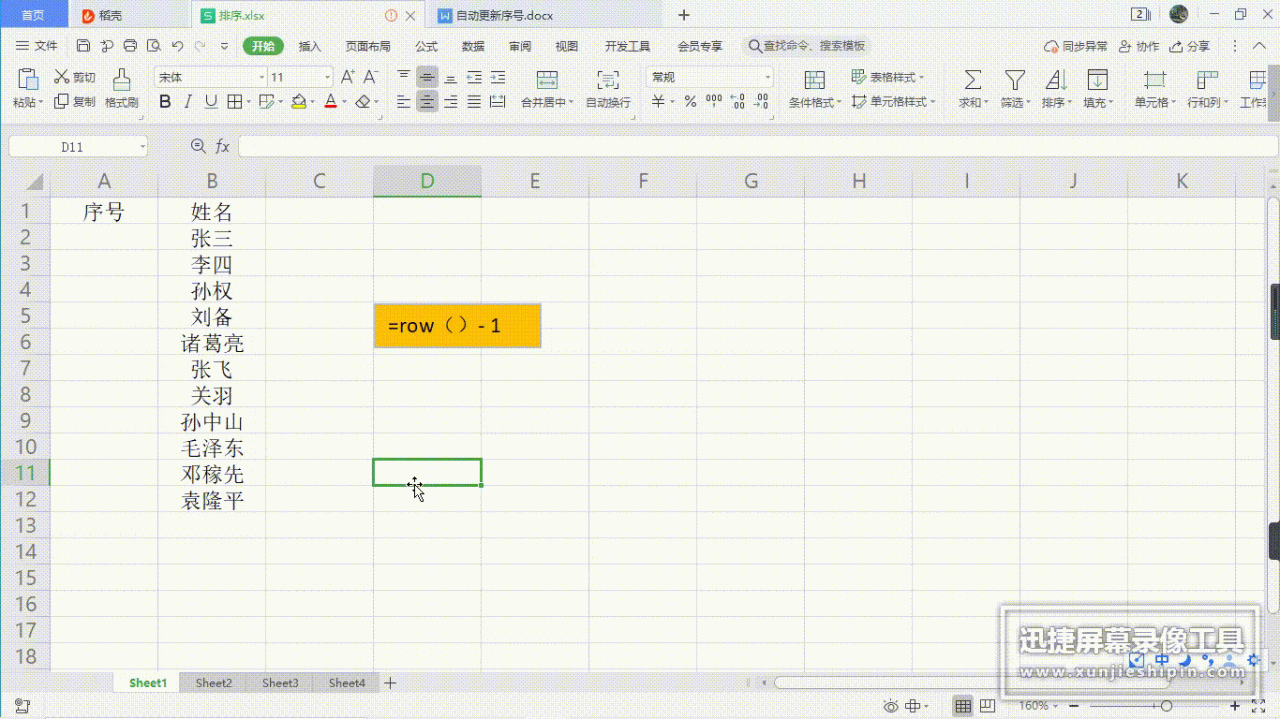
Task: Open the Filter 筛选 button
Action: [1015, 89]
